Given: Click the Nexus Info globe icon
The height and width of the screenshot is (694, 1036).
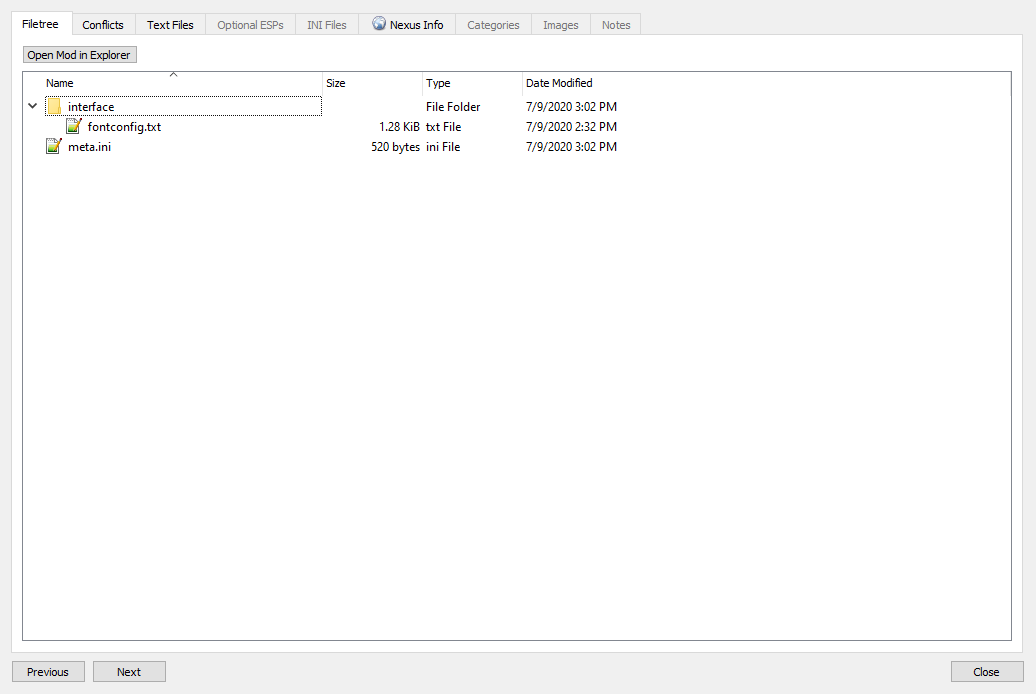Looking at the screenshot, I should tap(379, 24).
